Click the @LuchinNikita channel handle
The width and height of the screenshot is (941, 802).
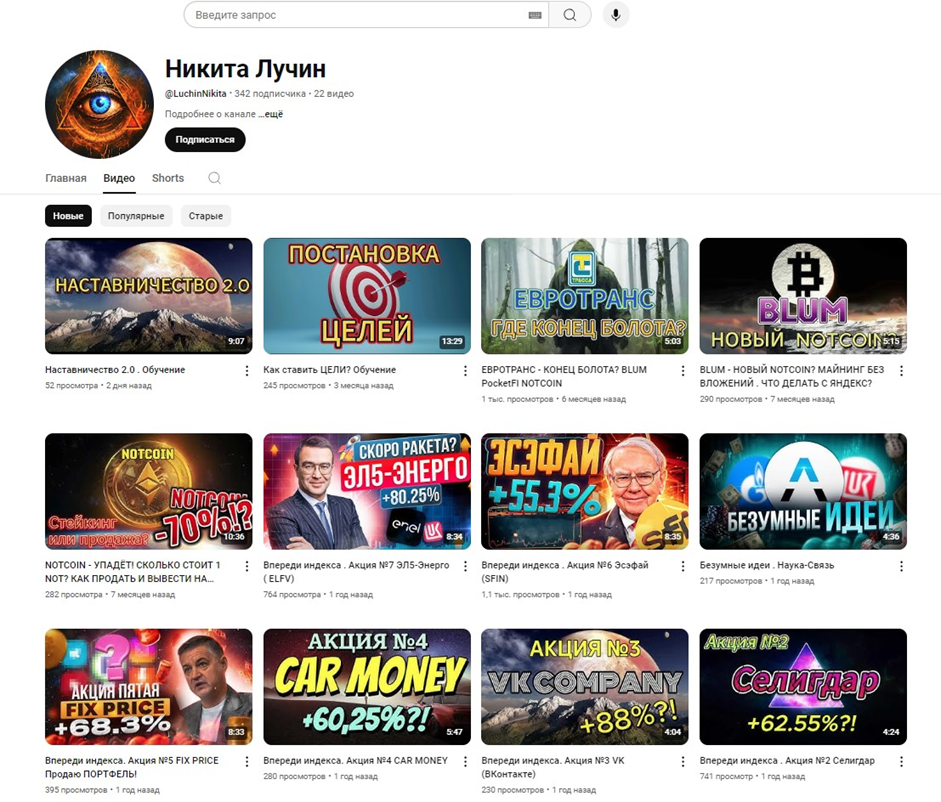click(x=196, y=94)
